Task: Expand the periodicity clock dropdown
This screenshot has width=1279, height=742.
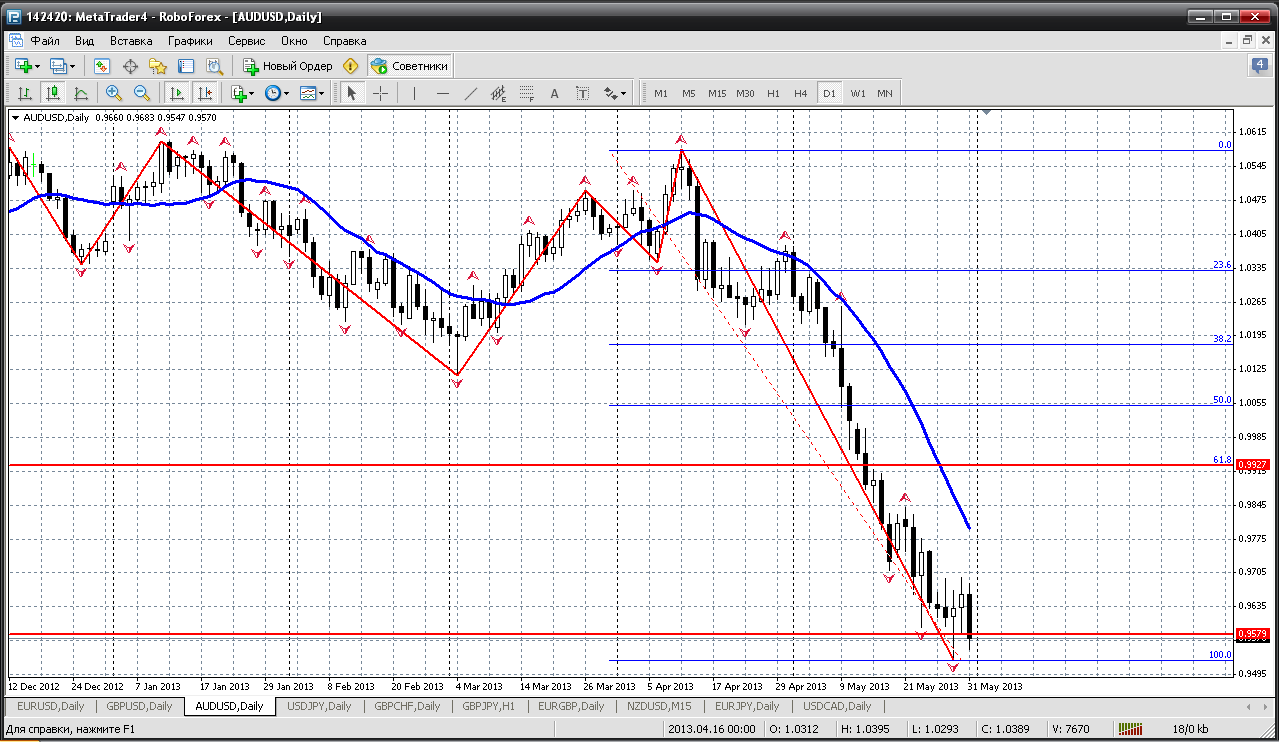Action: (286, 93)
